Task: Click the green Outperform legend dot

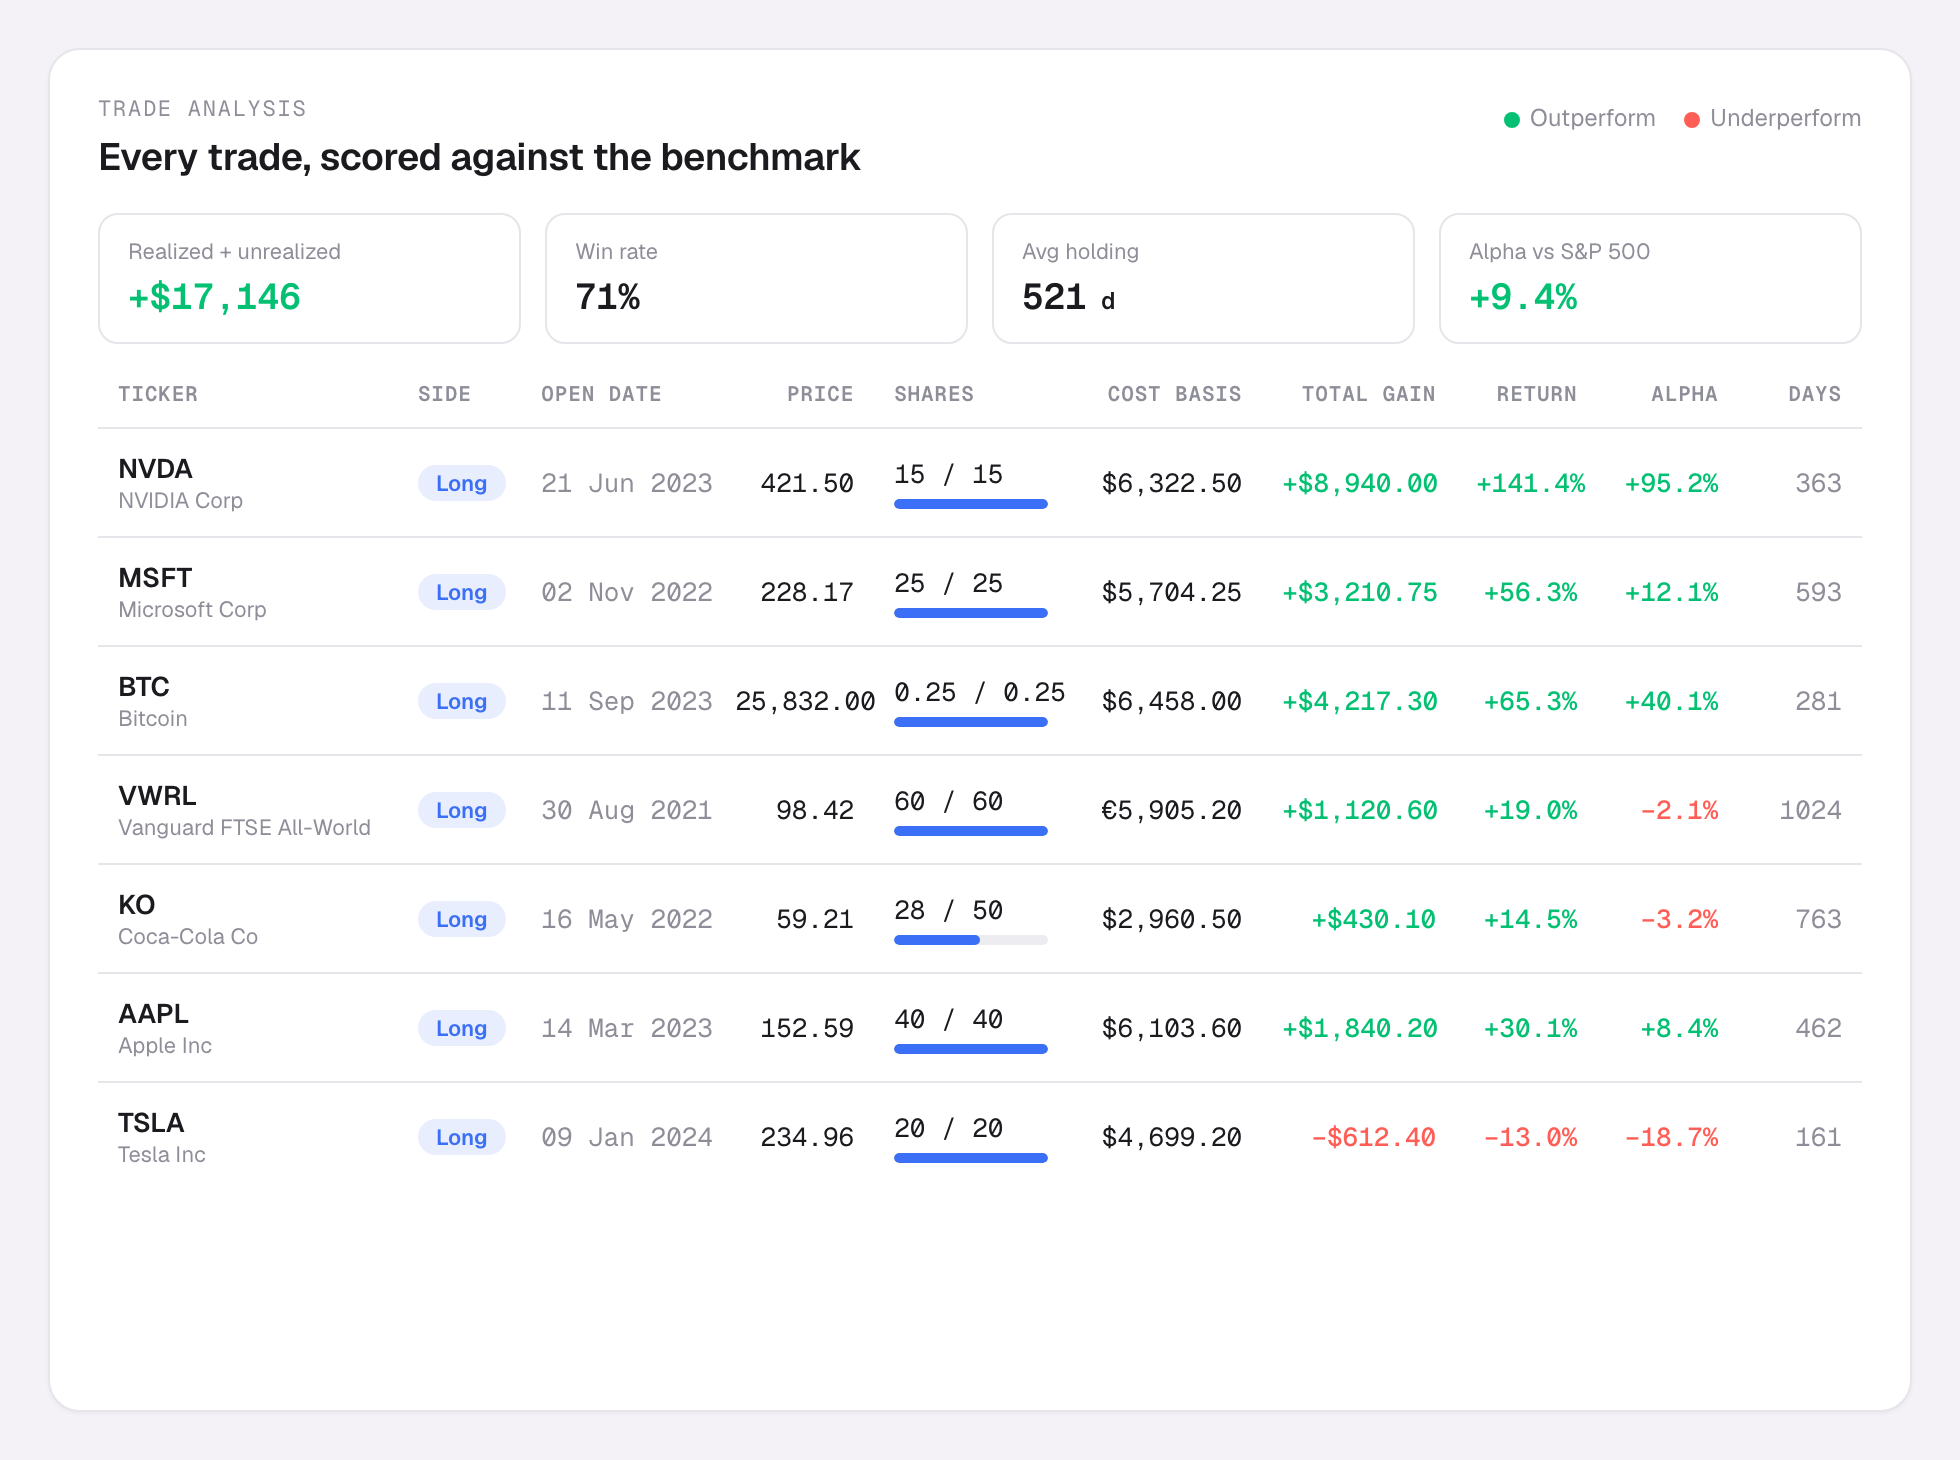Action: coord(1512,120)
